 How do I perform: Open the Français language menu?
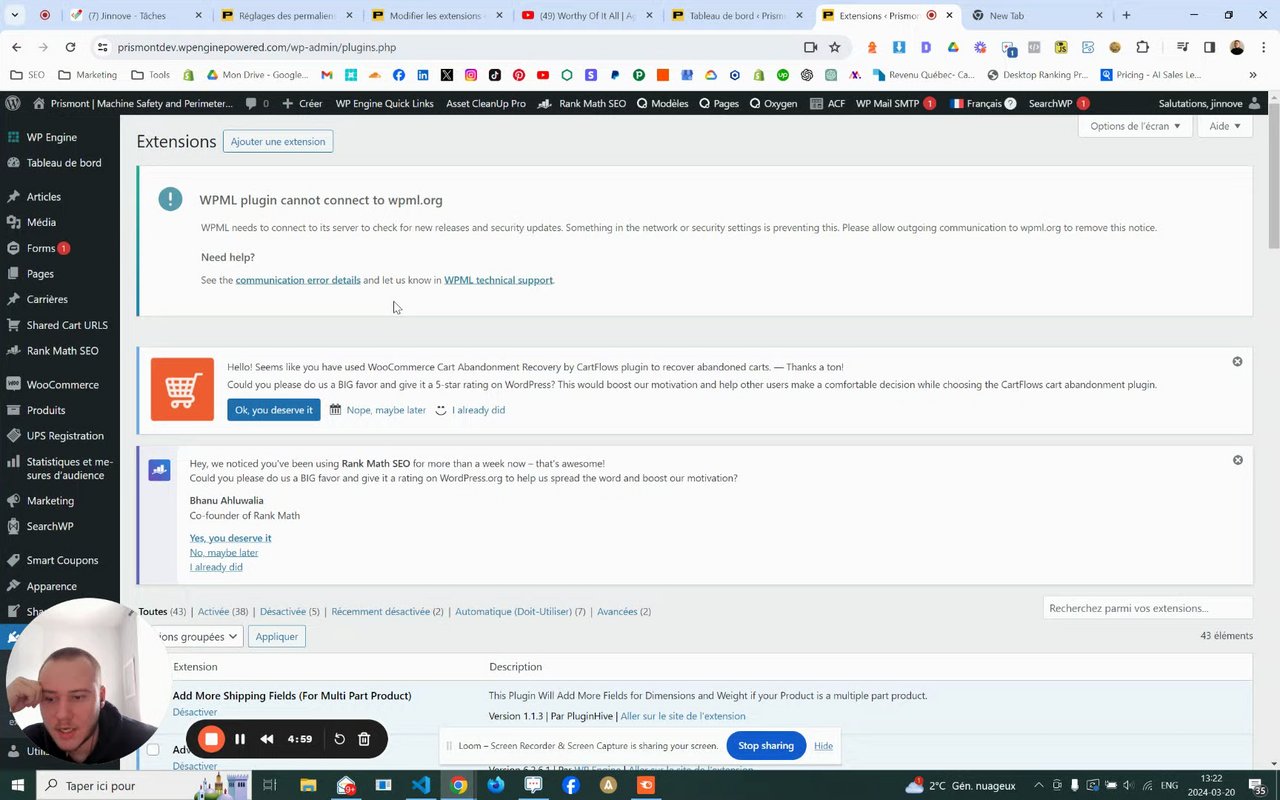click(x=982, y=103)
